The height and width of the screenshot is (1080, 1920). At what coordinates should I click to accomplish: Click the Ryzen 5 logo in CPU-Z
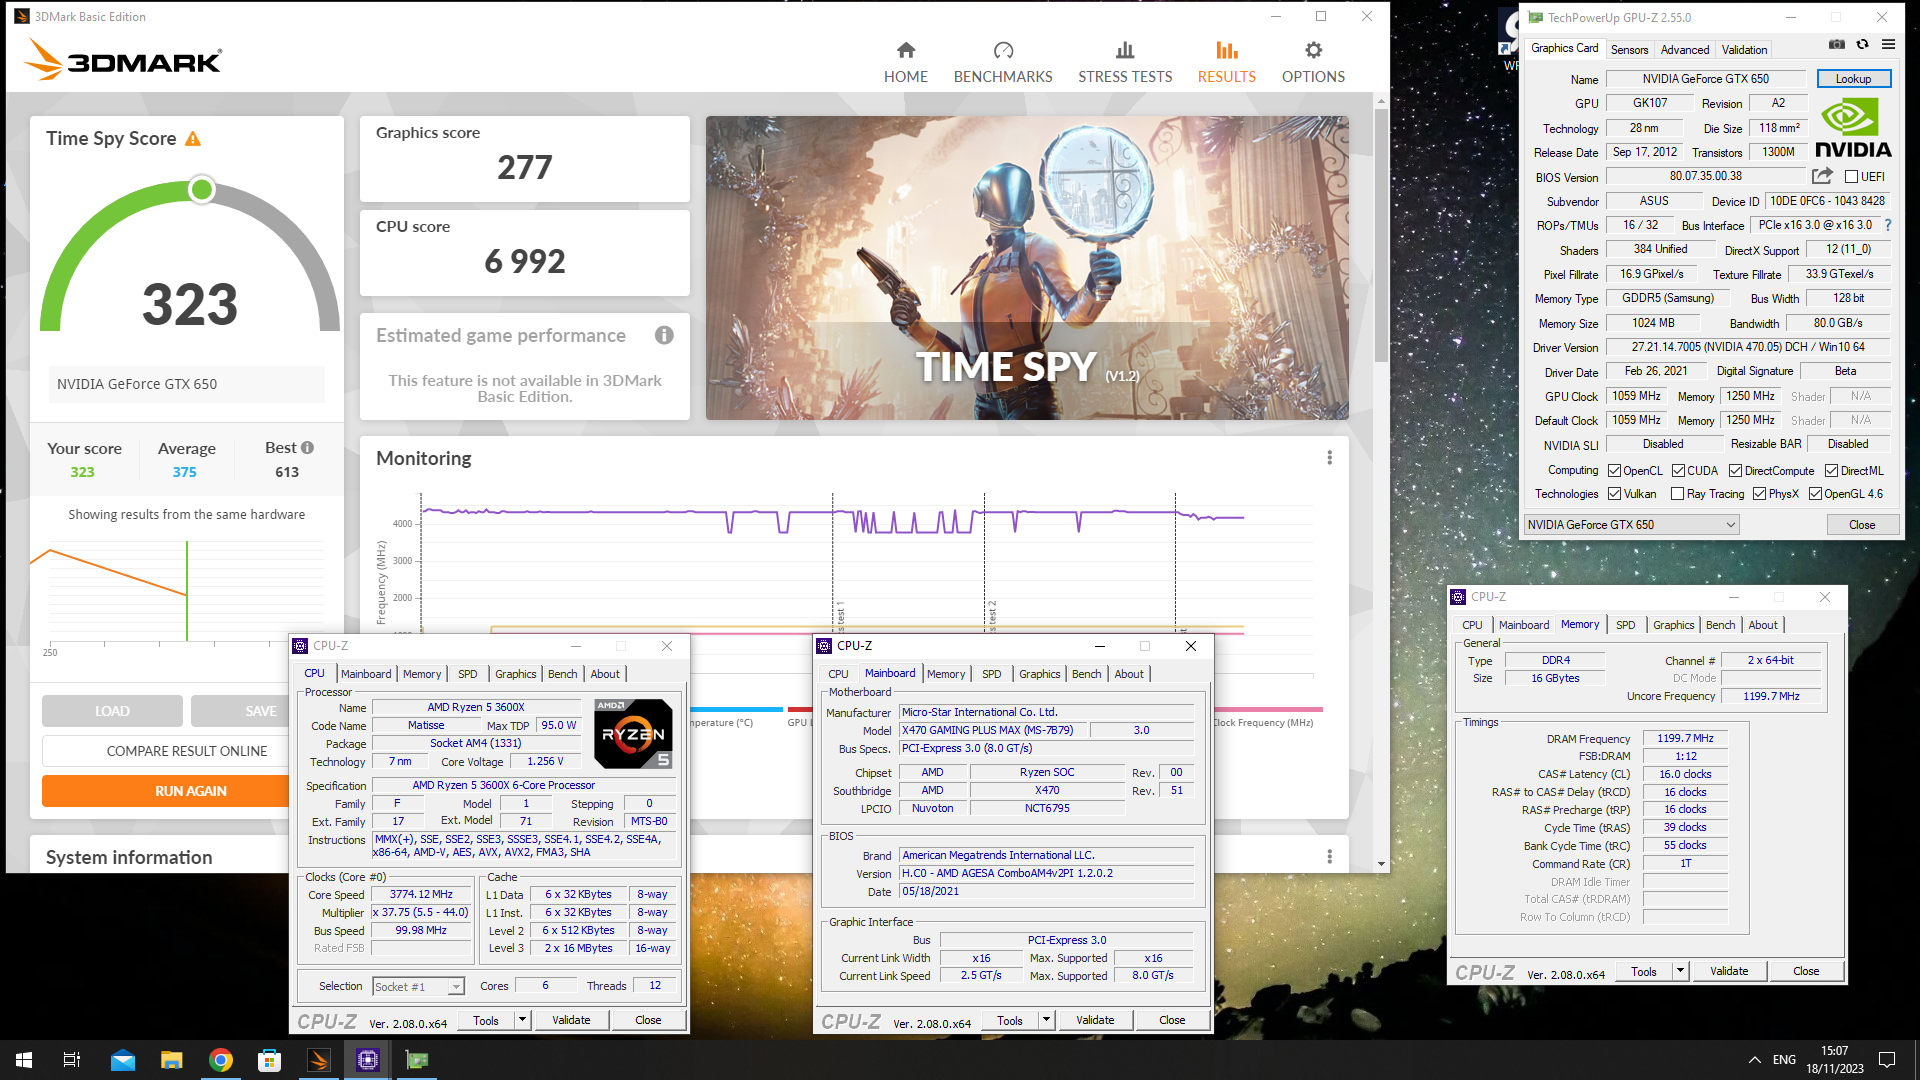click(633, 734)
